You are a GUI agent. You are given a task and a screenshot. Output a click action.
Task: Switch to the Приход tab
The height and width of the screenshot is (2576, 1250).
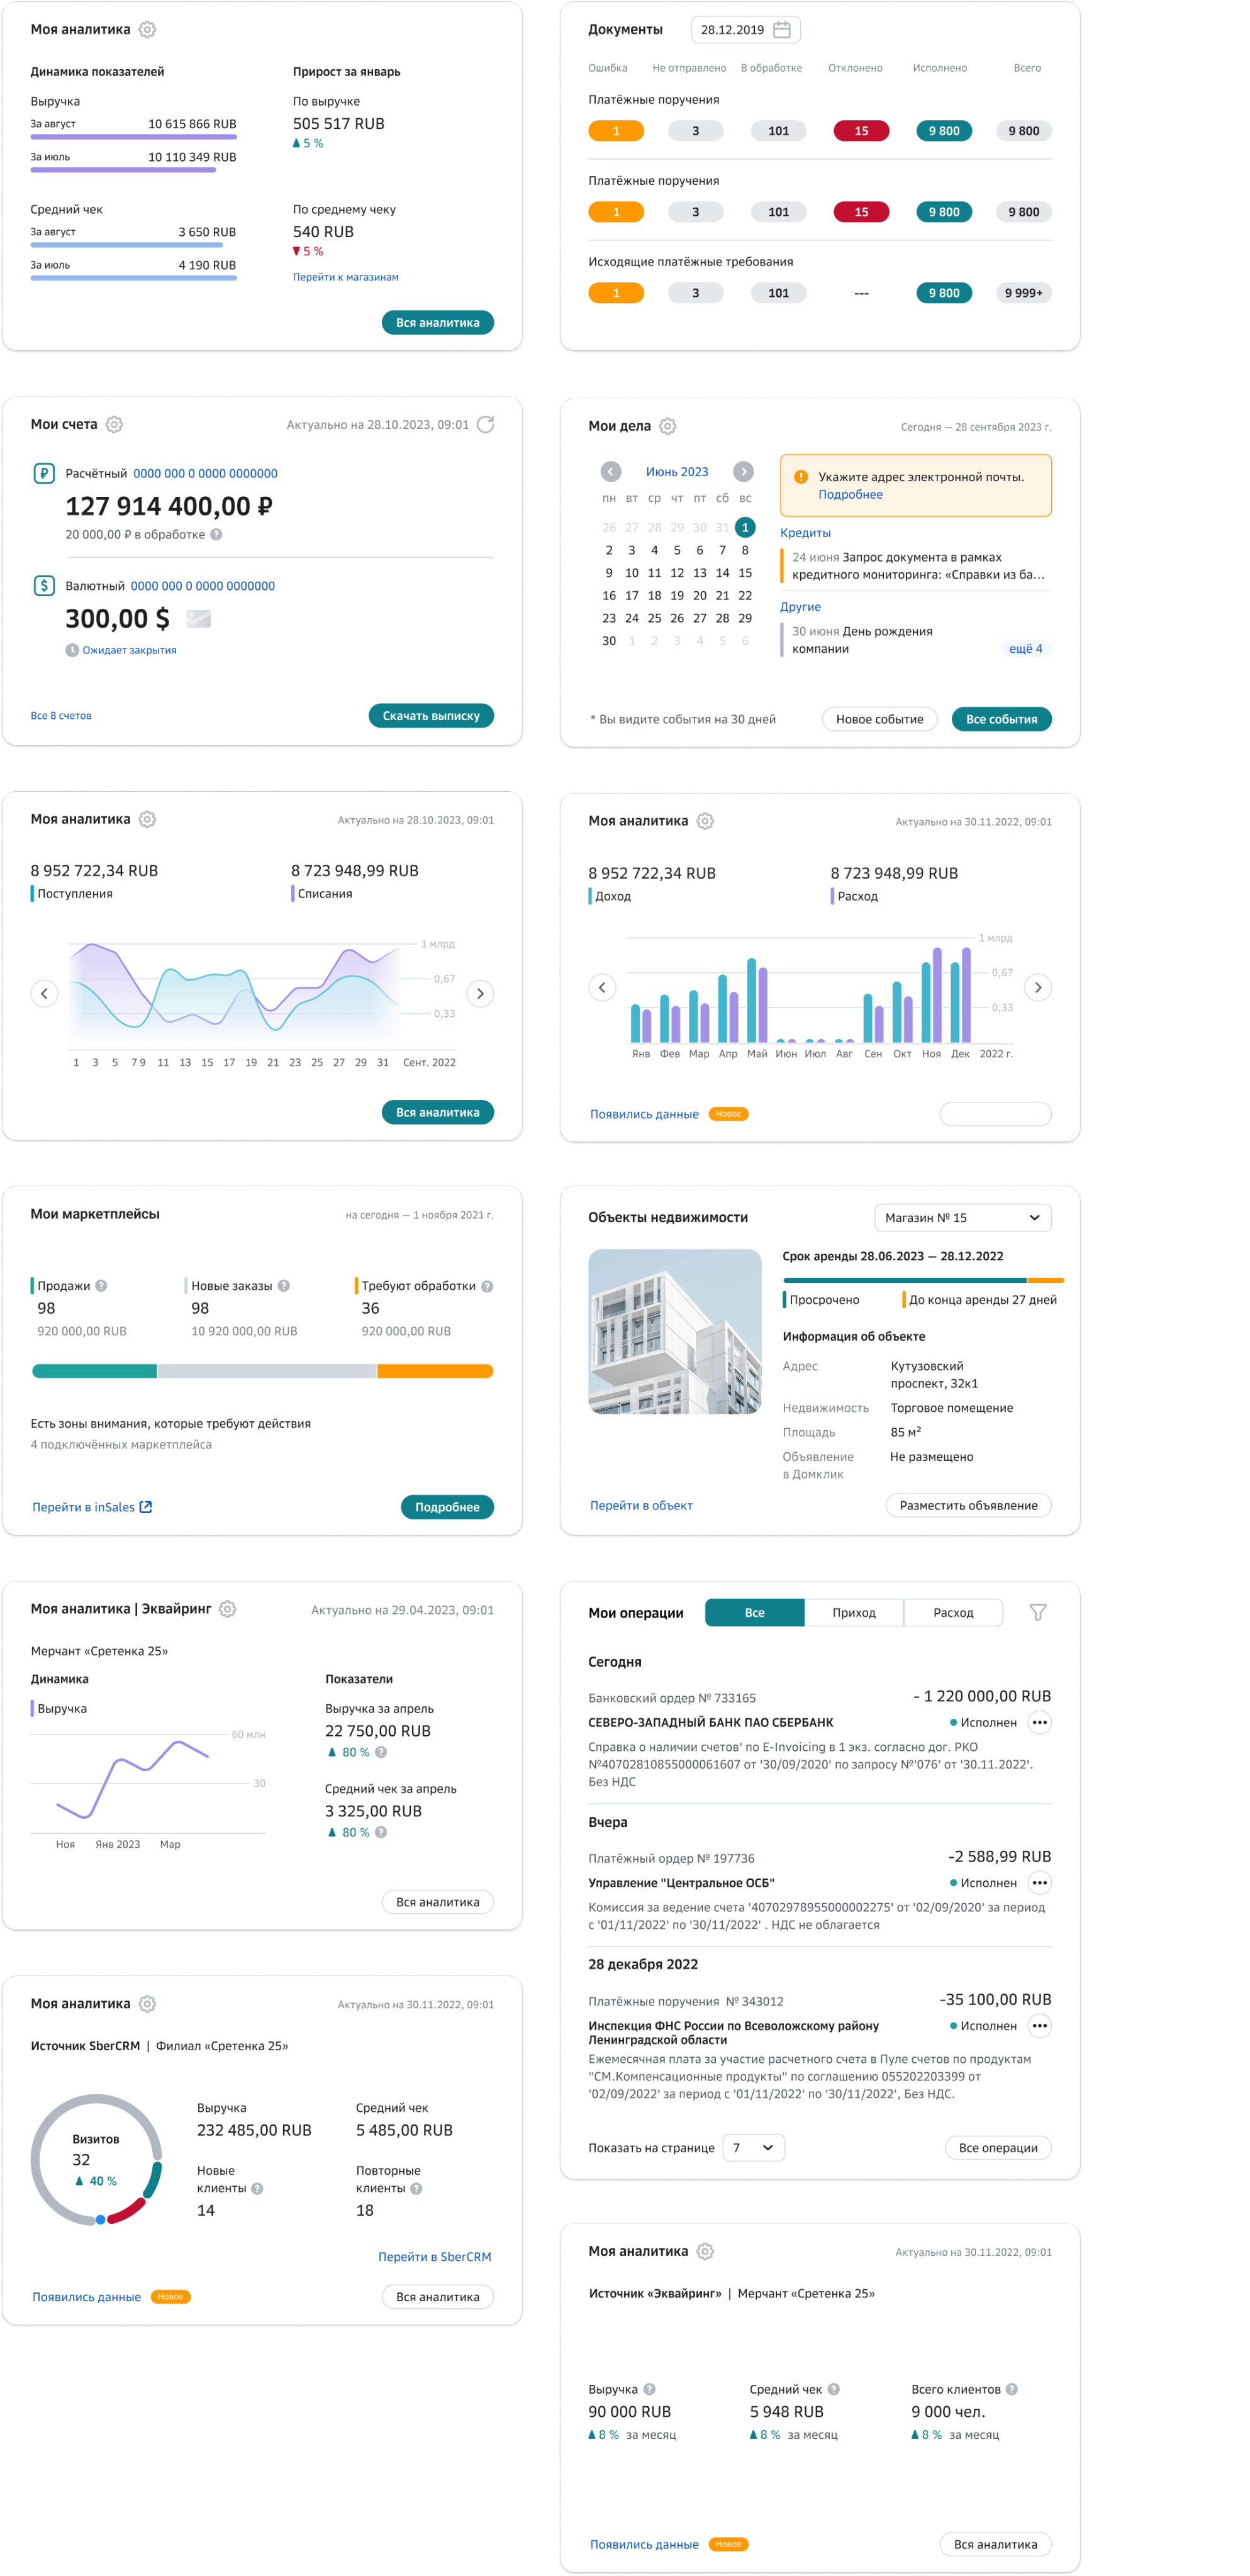(x=854, y=1612)
